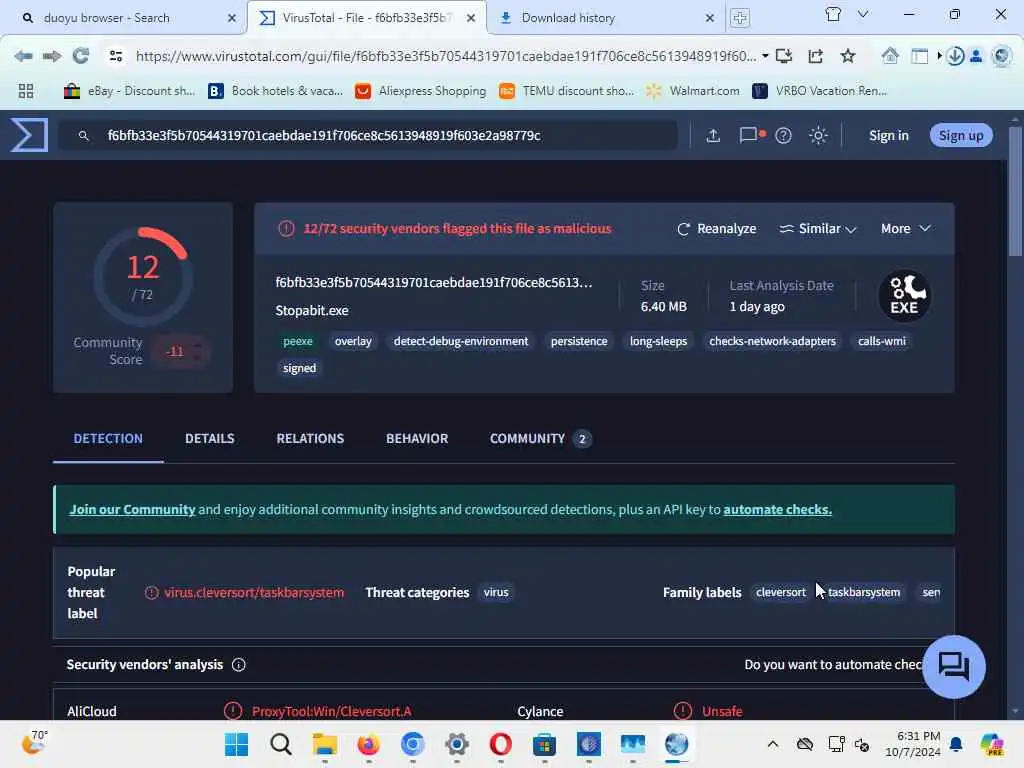The height and width of the screenshot is (768, 1024).
Task: Open Windows Start menu
Action: (x=236, y=744)
